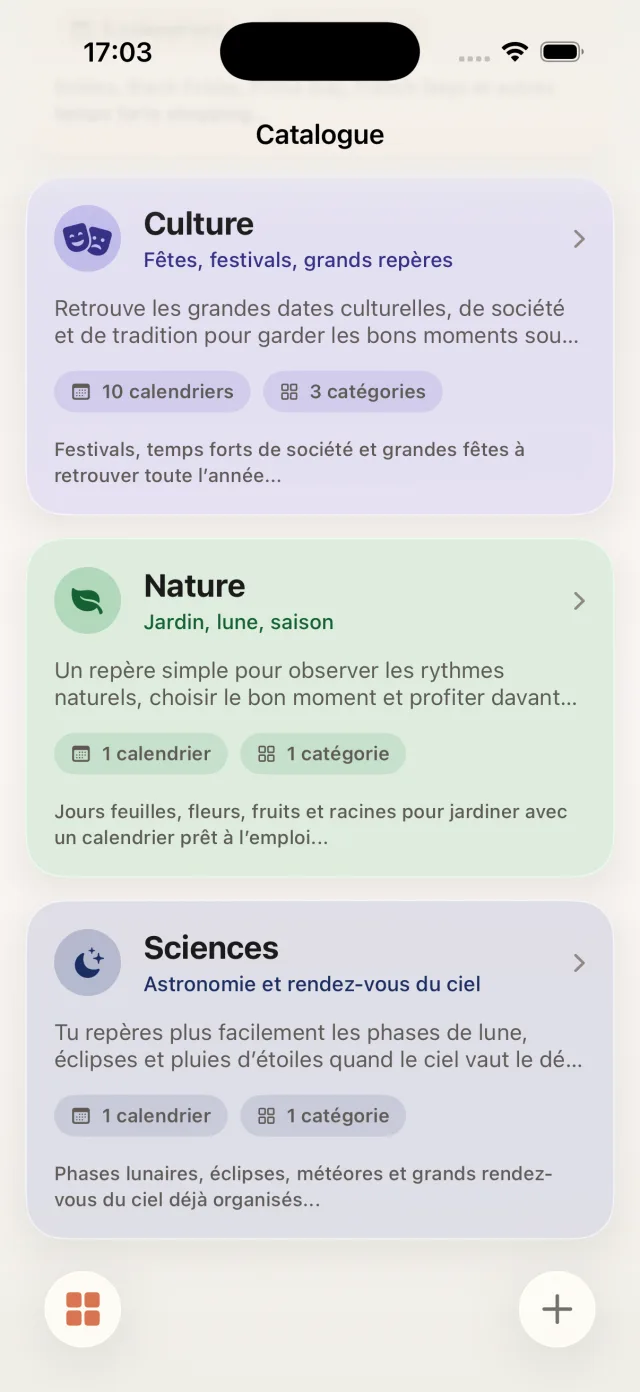Open the Nature category using its chevron
Image resolution: width=640 pixels, height=1392 pixels.
[x=578, y=600]
